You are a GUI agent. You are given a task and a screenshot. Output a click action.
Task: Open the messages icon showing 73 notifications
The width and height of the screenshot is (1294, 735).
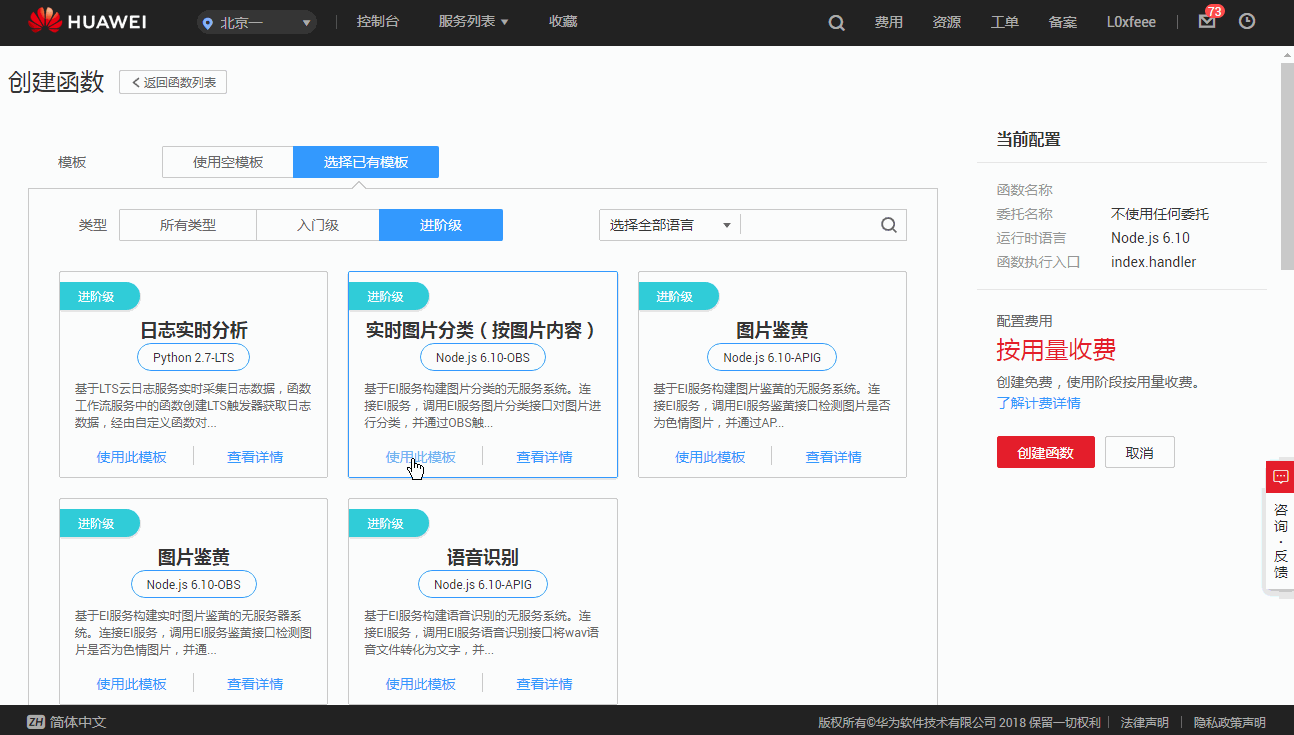point(1205,21)
